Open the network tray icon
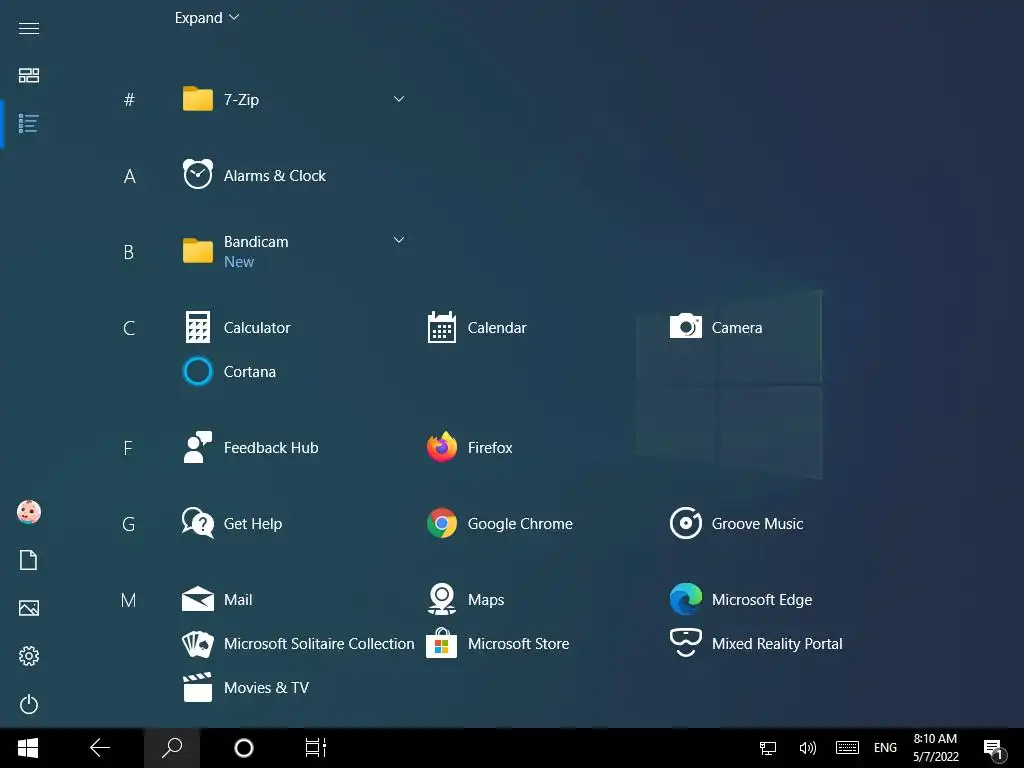Screen dimensions: 1024x768 pos(768,748)
